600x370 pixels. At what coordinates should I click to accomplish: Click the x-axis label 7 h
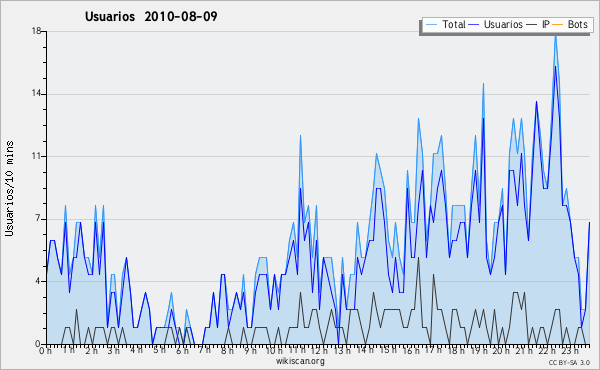204,350
